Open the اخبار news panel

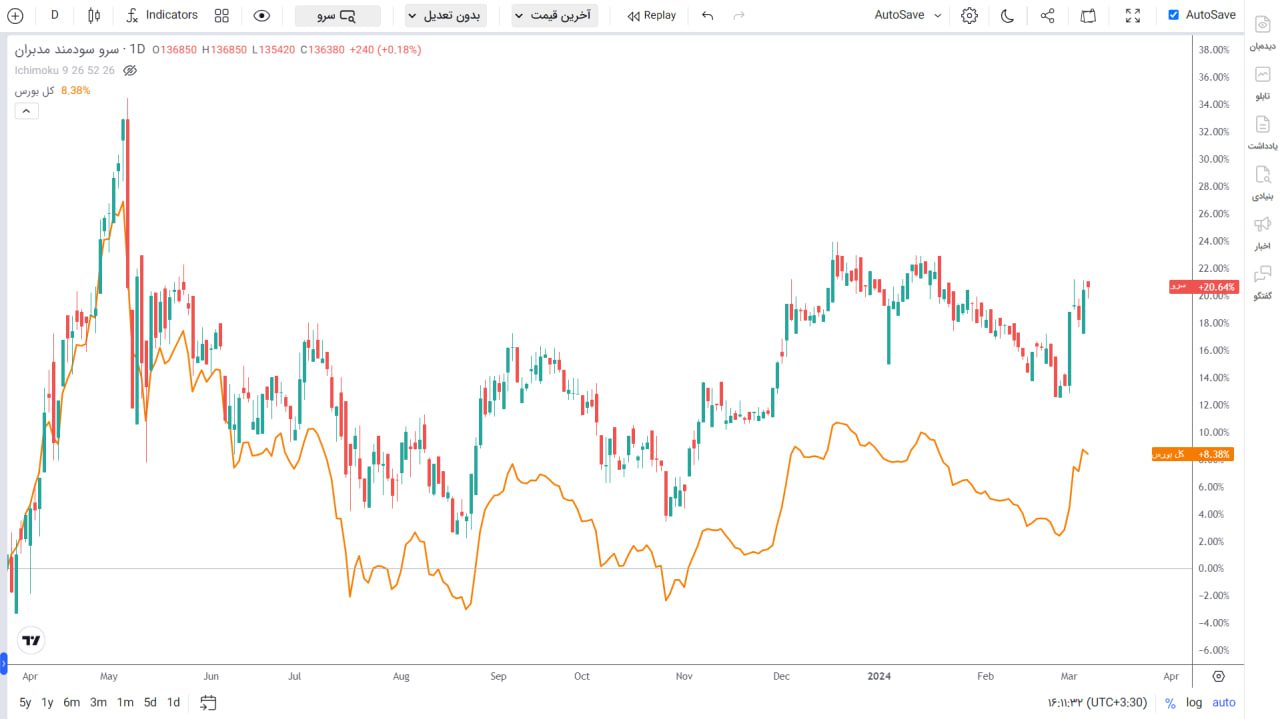(1262, 232)
